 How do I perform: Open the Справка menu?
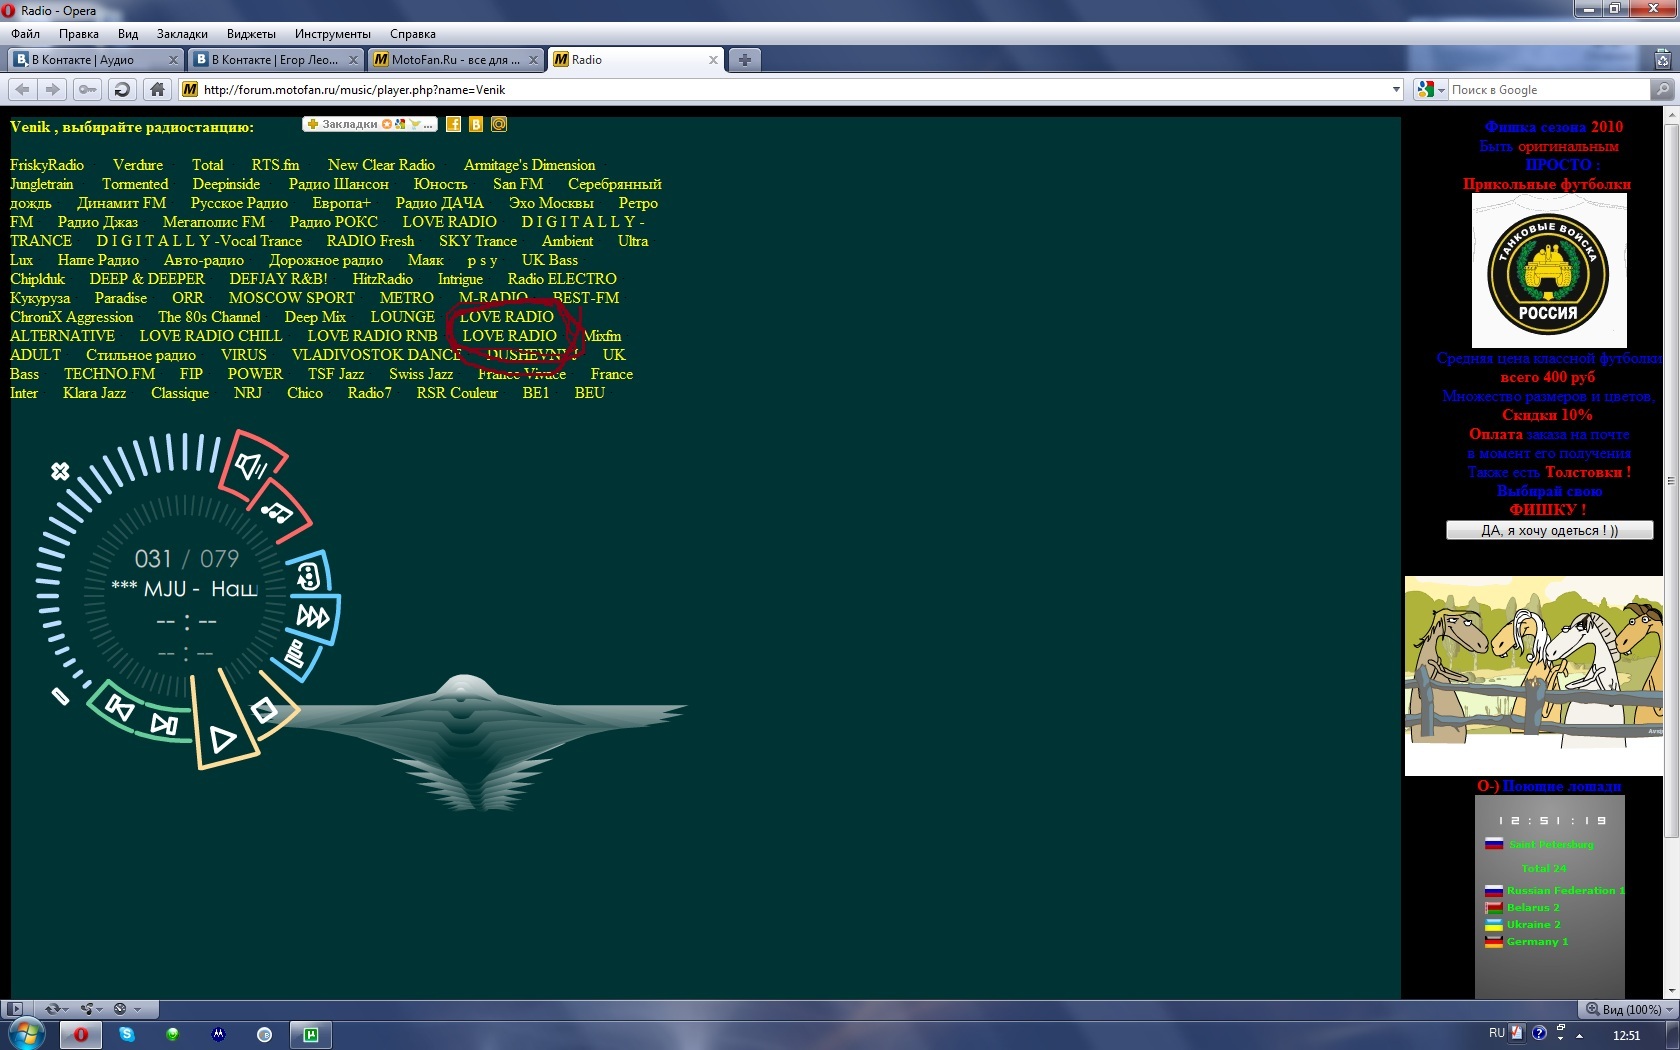tap(413, 34)
